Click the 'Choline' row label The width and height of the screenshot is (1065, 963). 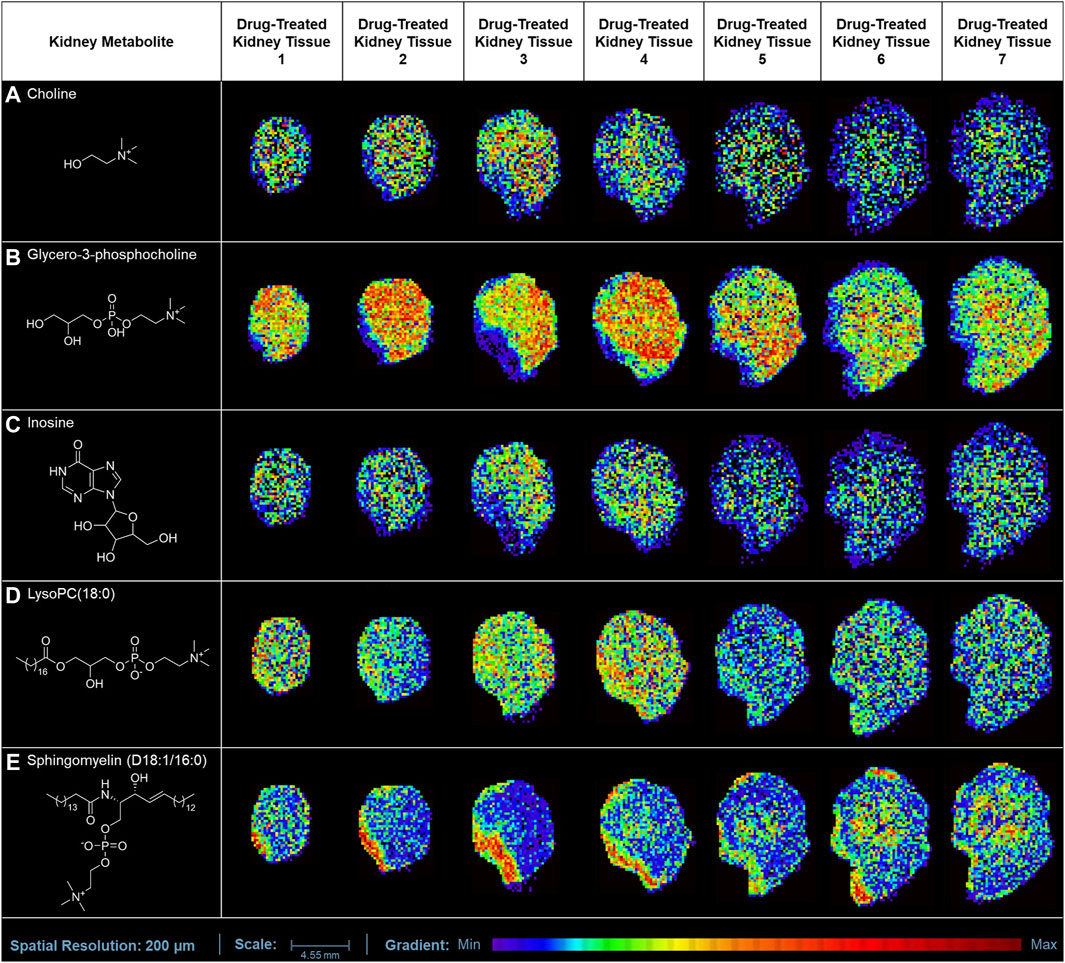point(52,94)
